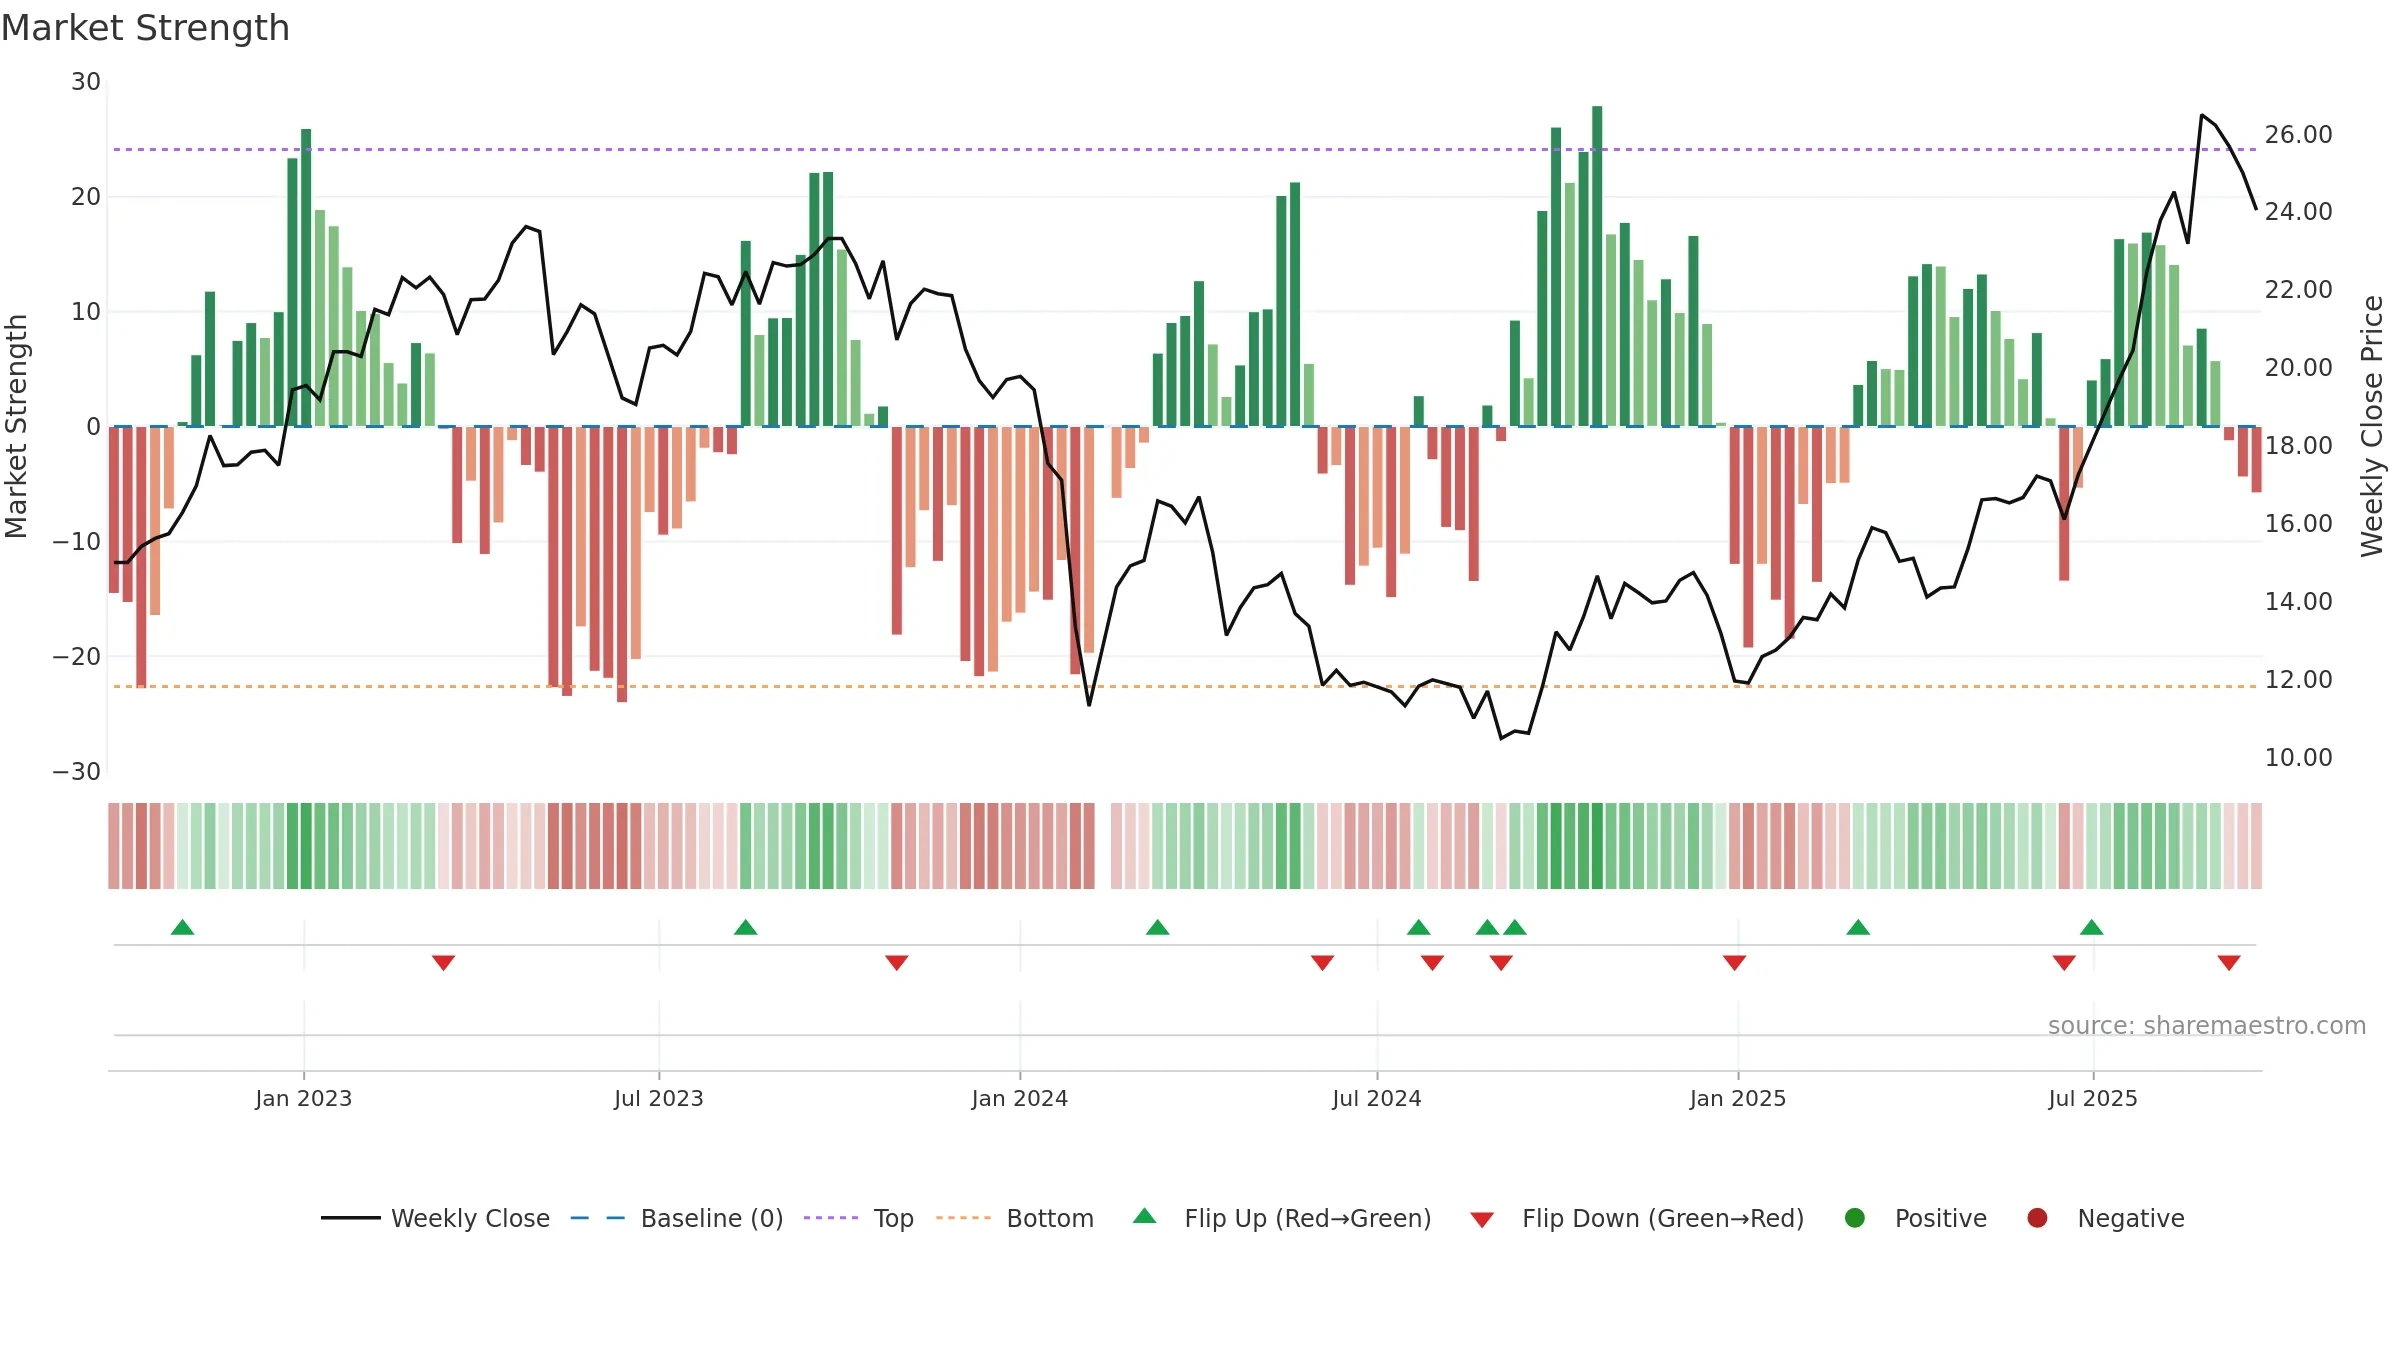Toggle the Flip Down (Green→Red) legend label
Screen dimensions: 2400x1350
click(x=1663, y=1219)
